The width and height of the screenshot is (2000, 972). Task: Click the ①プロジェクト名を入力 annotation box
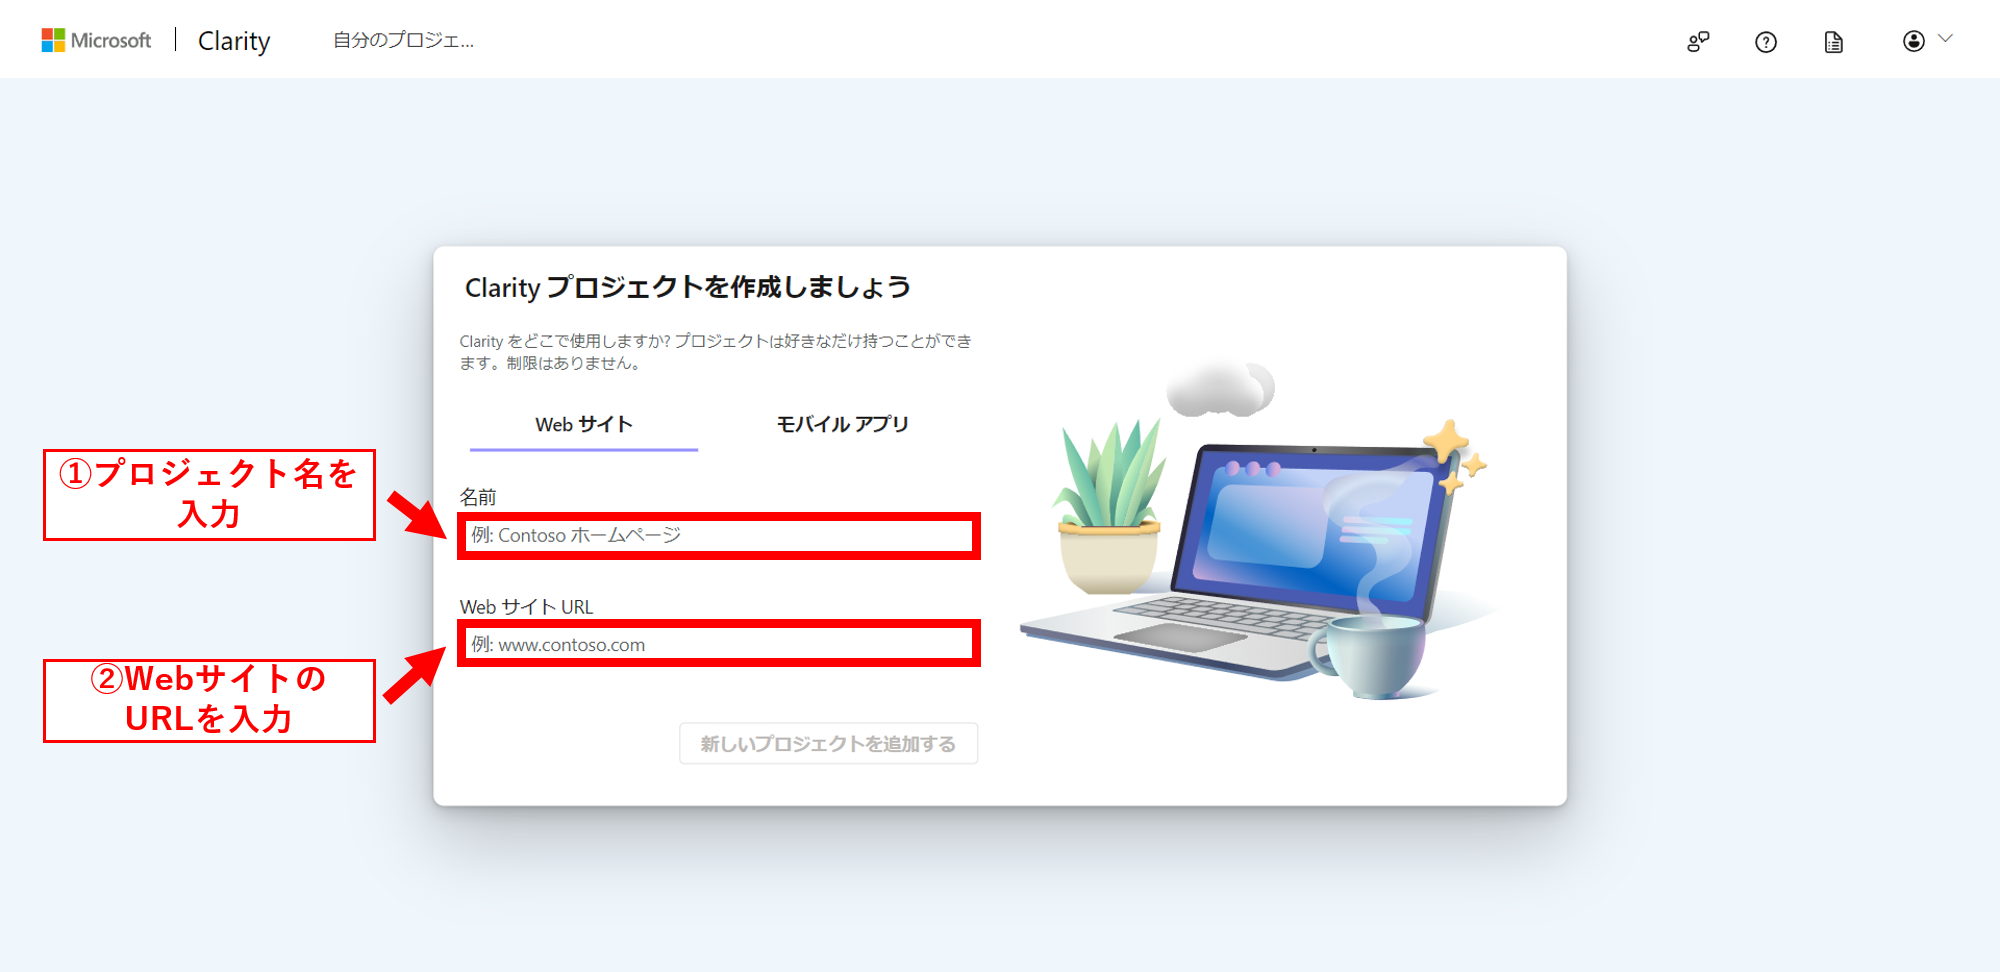[x=209, y=494]
